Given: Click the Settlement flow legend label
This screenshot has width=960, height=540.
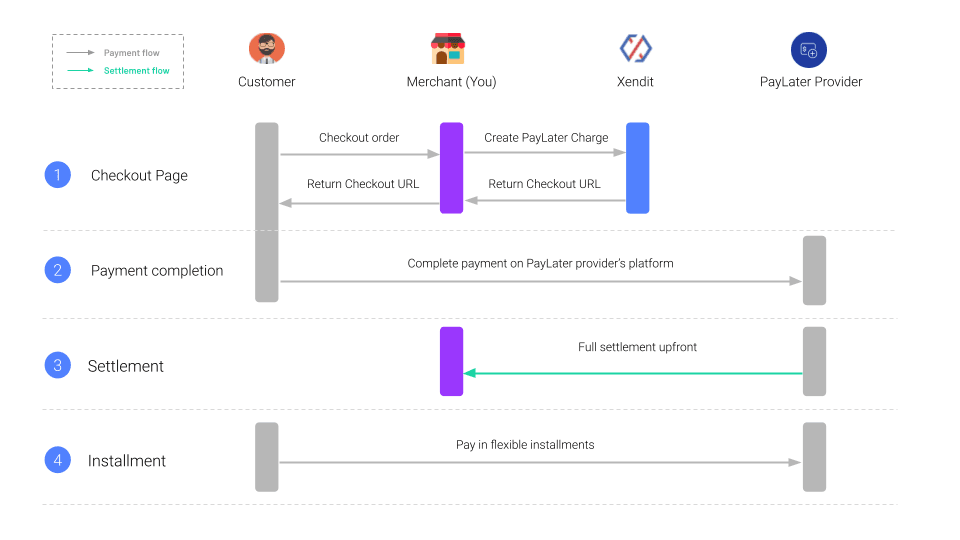Looking at the screenshot, I should click(x=137, y=71).
